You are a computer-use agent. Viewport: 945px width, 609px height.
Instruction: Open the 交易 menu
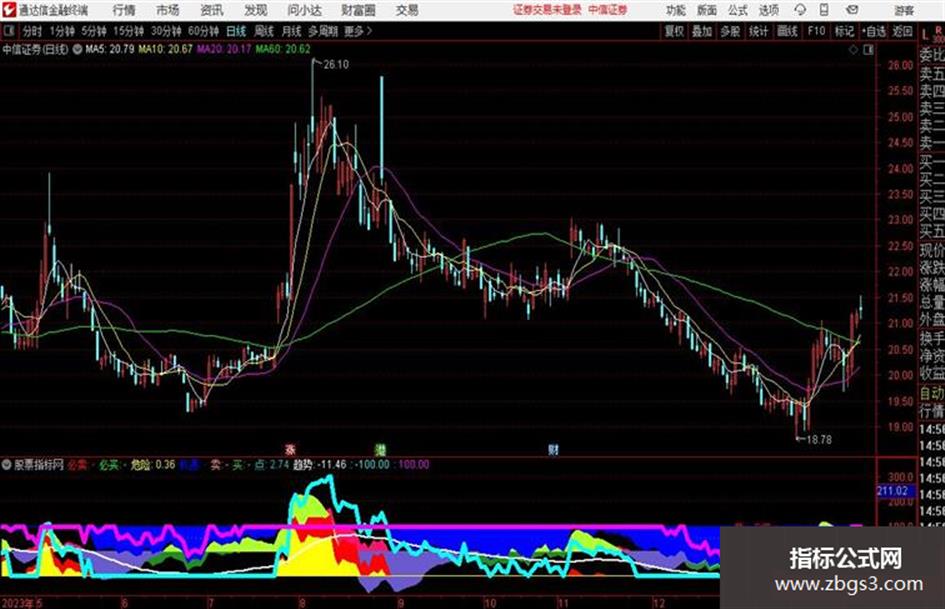coord(407,10)
